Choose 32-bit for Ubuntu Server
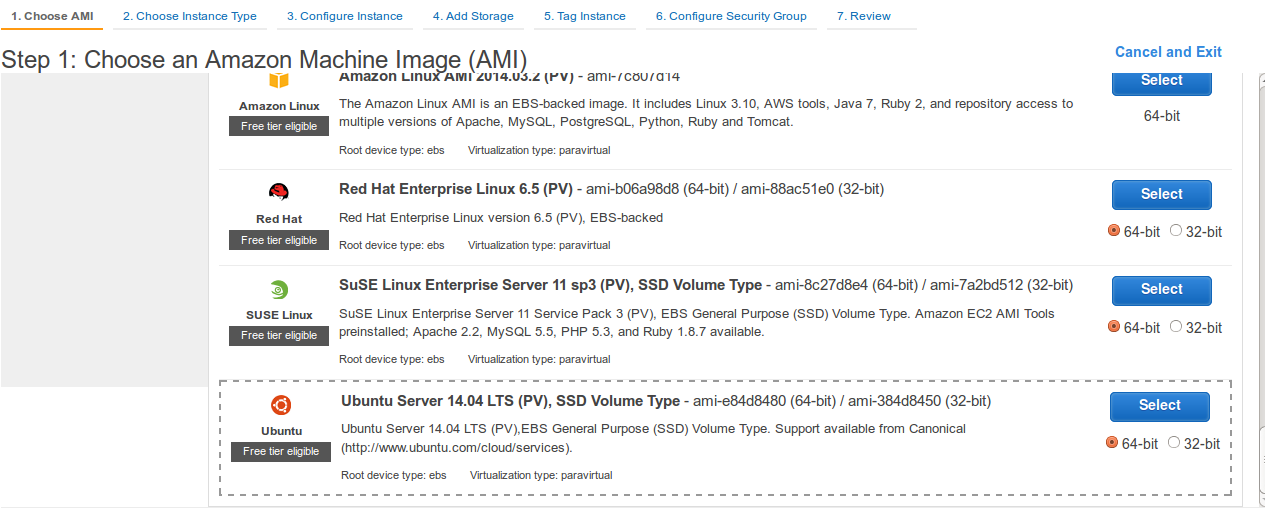The height and width of the screenshot is (513, 1265). tap(1174, 443)
